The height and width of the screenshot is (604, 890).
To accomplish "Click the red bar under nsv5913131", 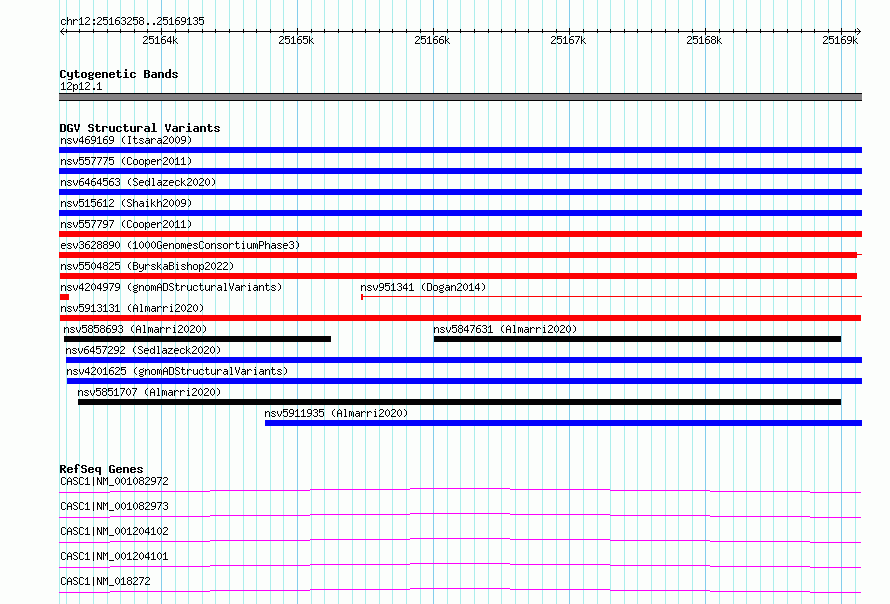I will point(460,318).
